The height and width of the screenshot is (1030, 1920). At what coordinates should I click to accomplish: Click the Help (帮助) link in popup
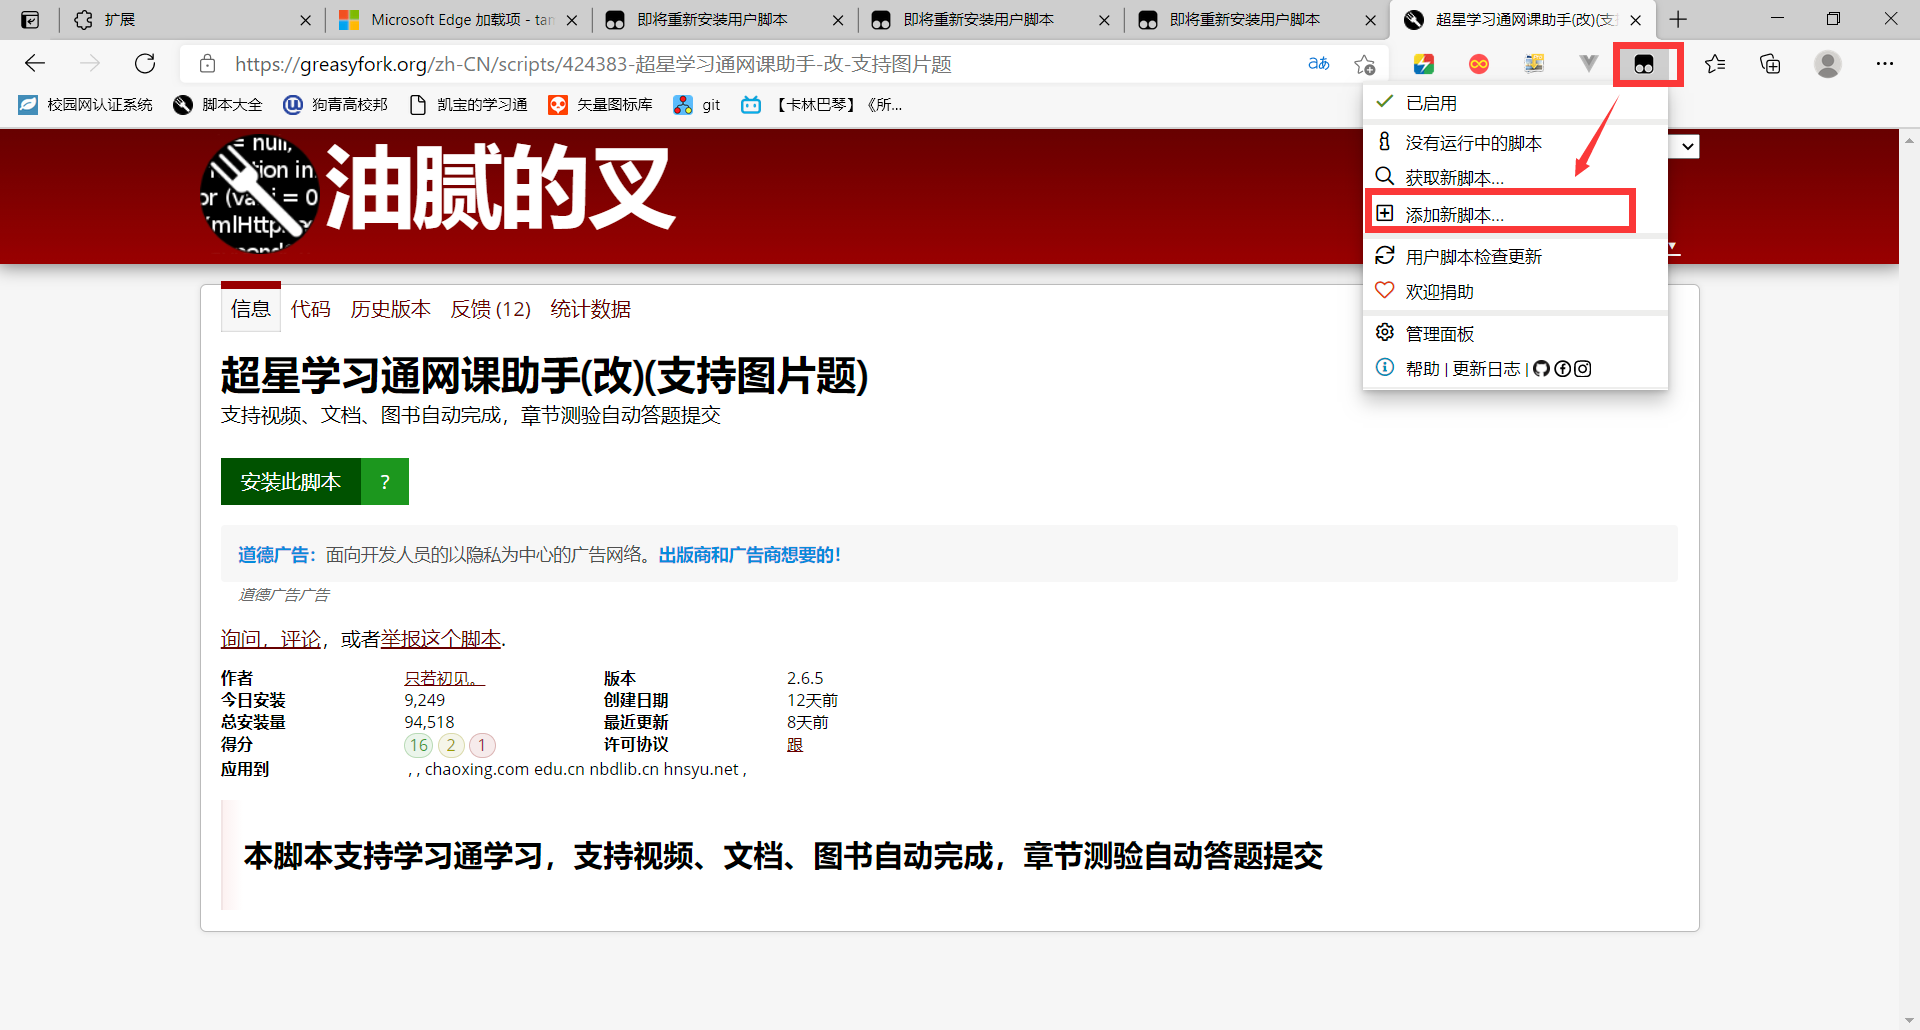click(x=1422, y=368)
